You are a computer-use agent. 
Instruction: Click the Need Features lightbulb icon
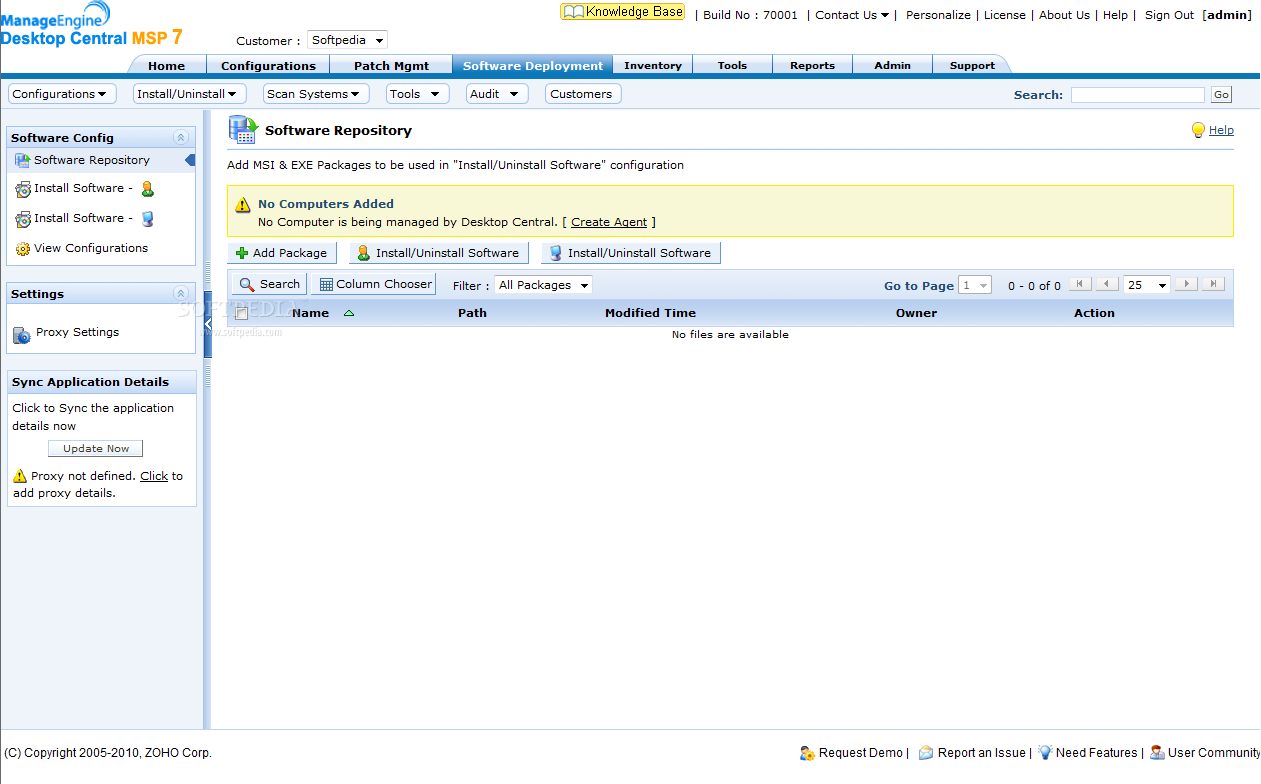tap(1045, 752)
